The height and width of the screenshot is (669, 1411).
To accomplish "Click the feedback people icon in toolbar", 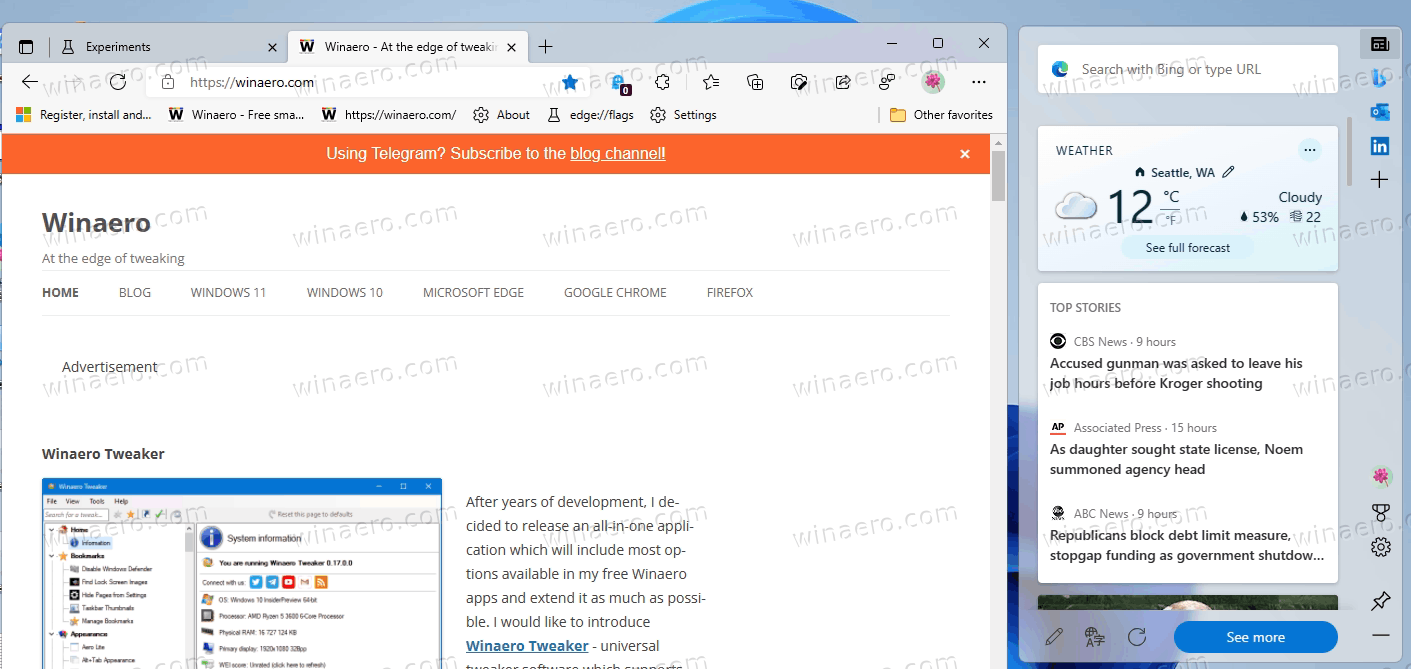I will point(887,82).
